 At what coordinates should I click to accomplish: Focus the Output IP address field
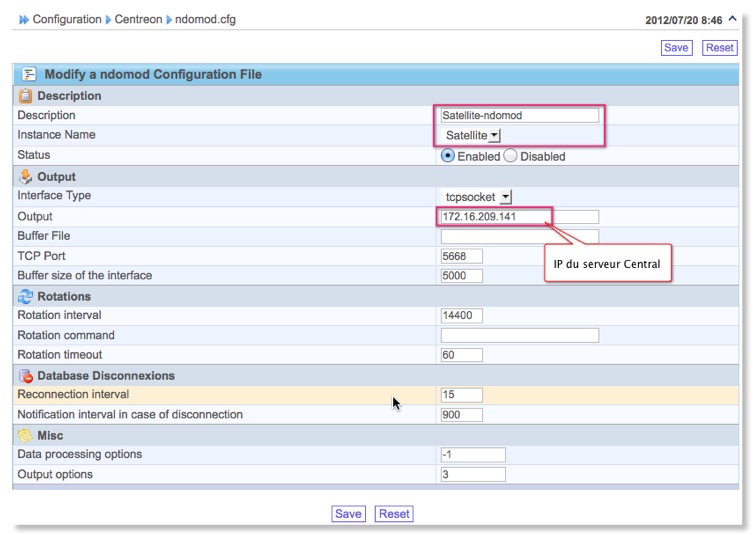point(520,217)
